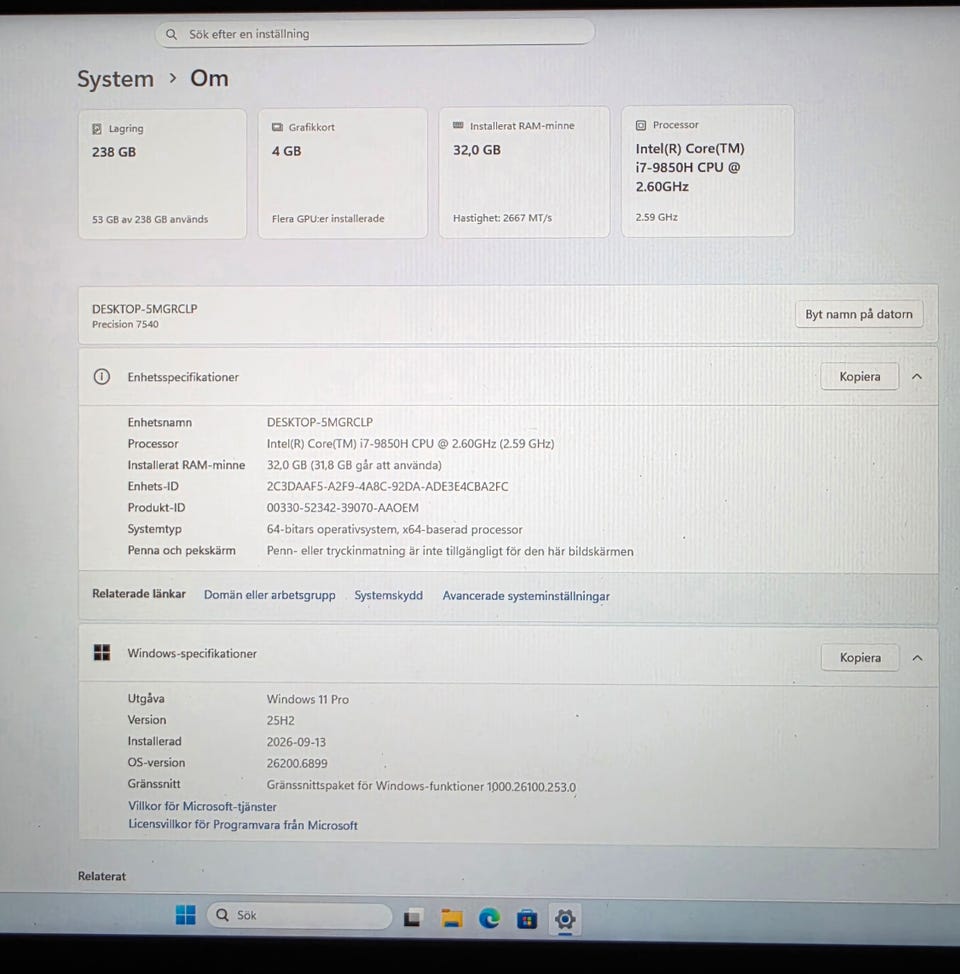This screenshot has height=974, width=960.
Task: Click the Utgåva value Windows 11 Pro
Action: click(308, 699)
